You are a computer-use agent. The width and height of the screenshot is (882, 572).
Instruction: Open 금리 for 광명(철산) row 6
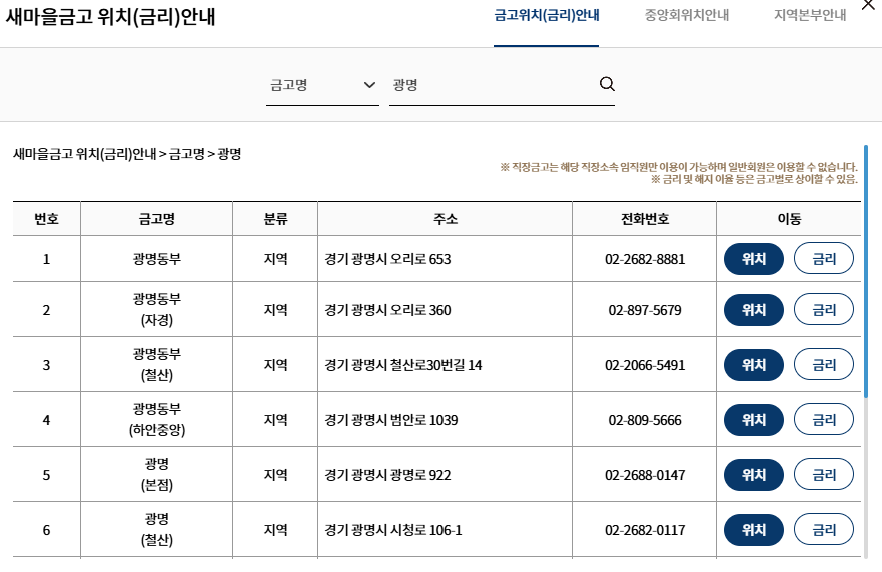coord(824,529)
